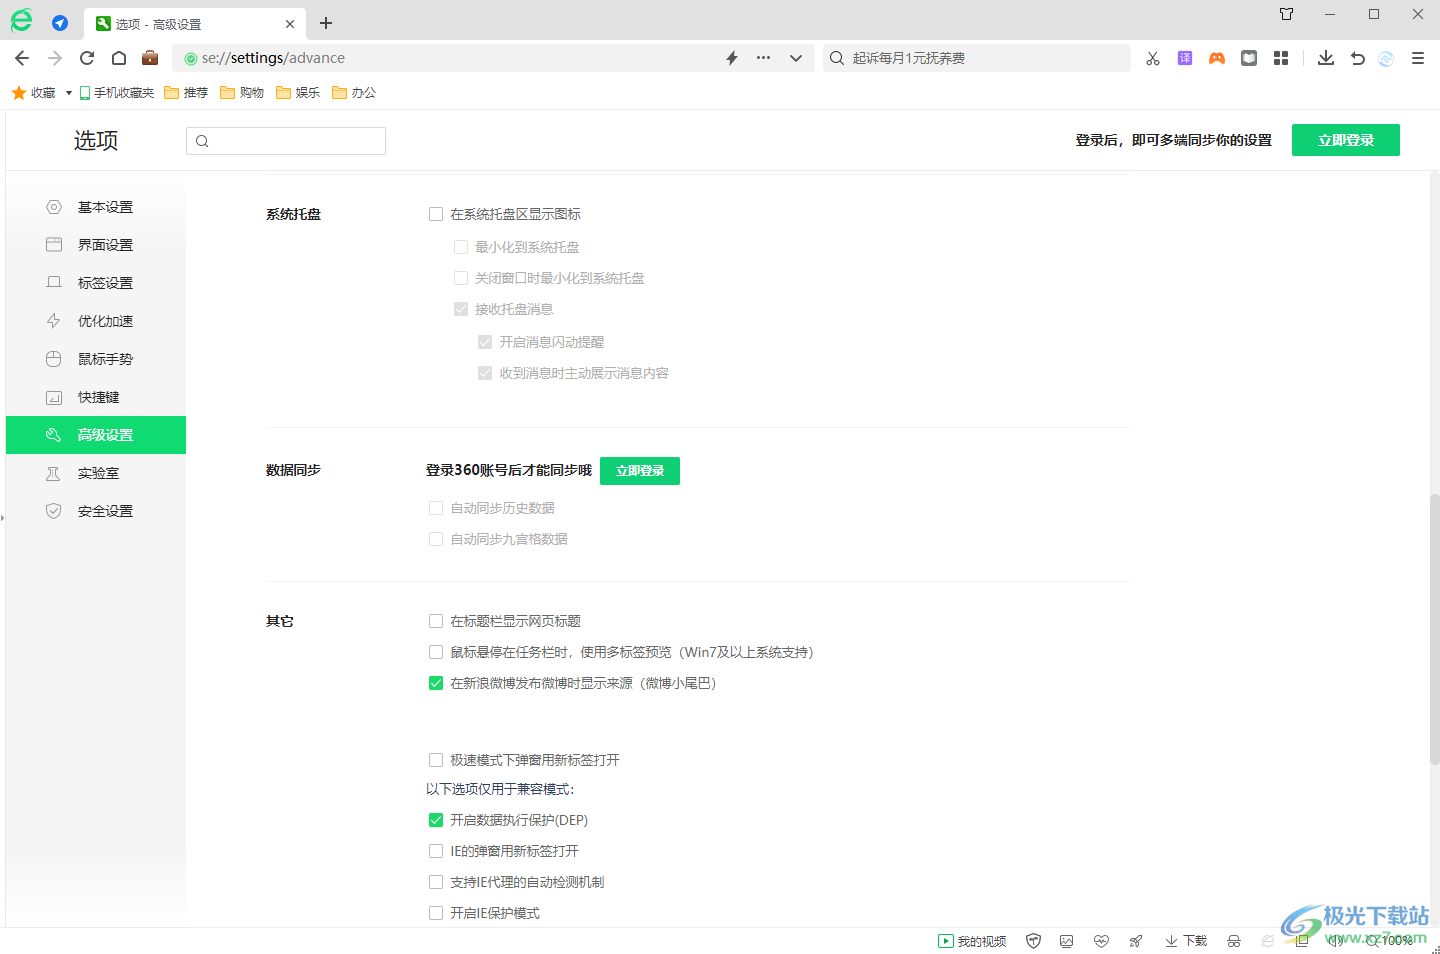Viewport: 1440px width, 954px height.
Task: Enable 开启IE保护模式 checkbox
Action: [436, 913]
